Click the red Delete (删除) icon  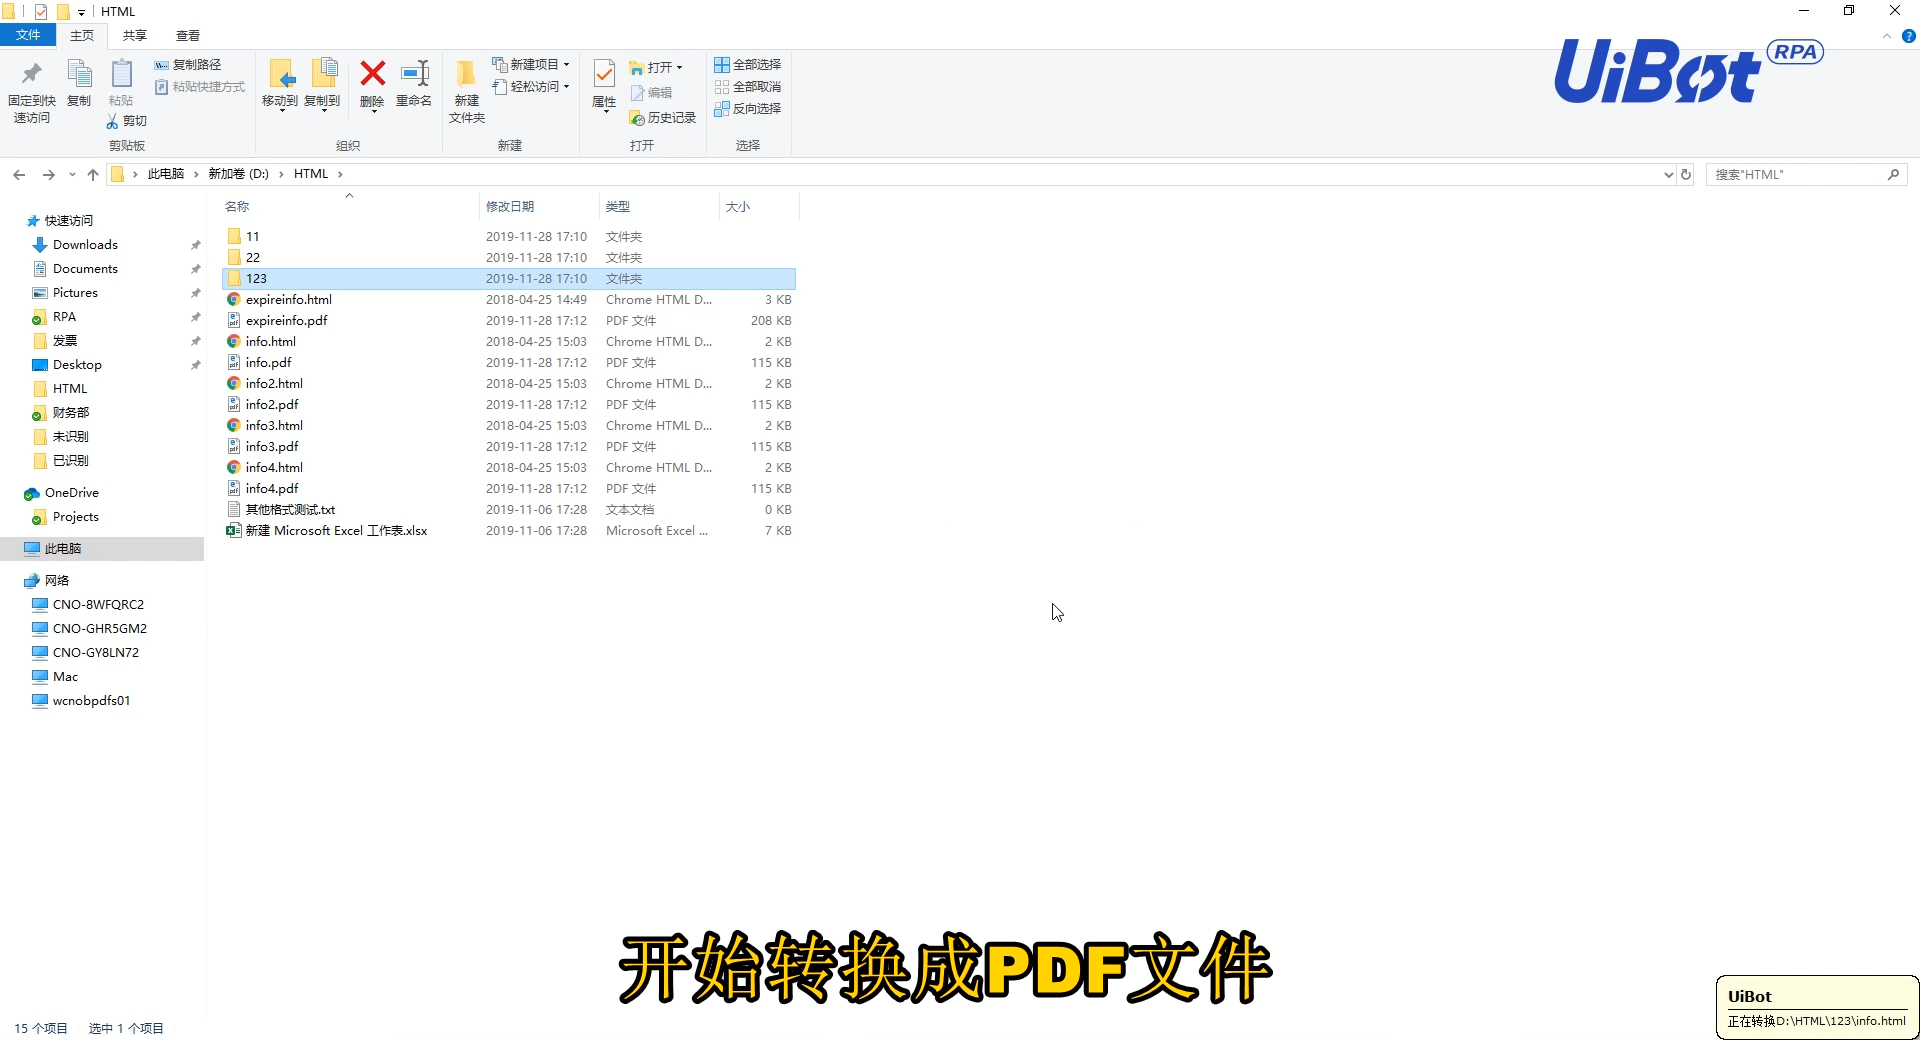coord(372,74)
